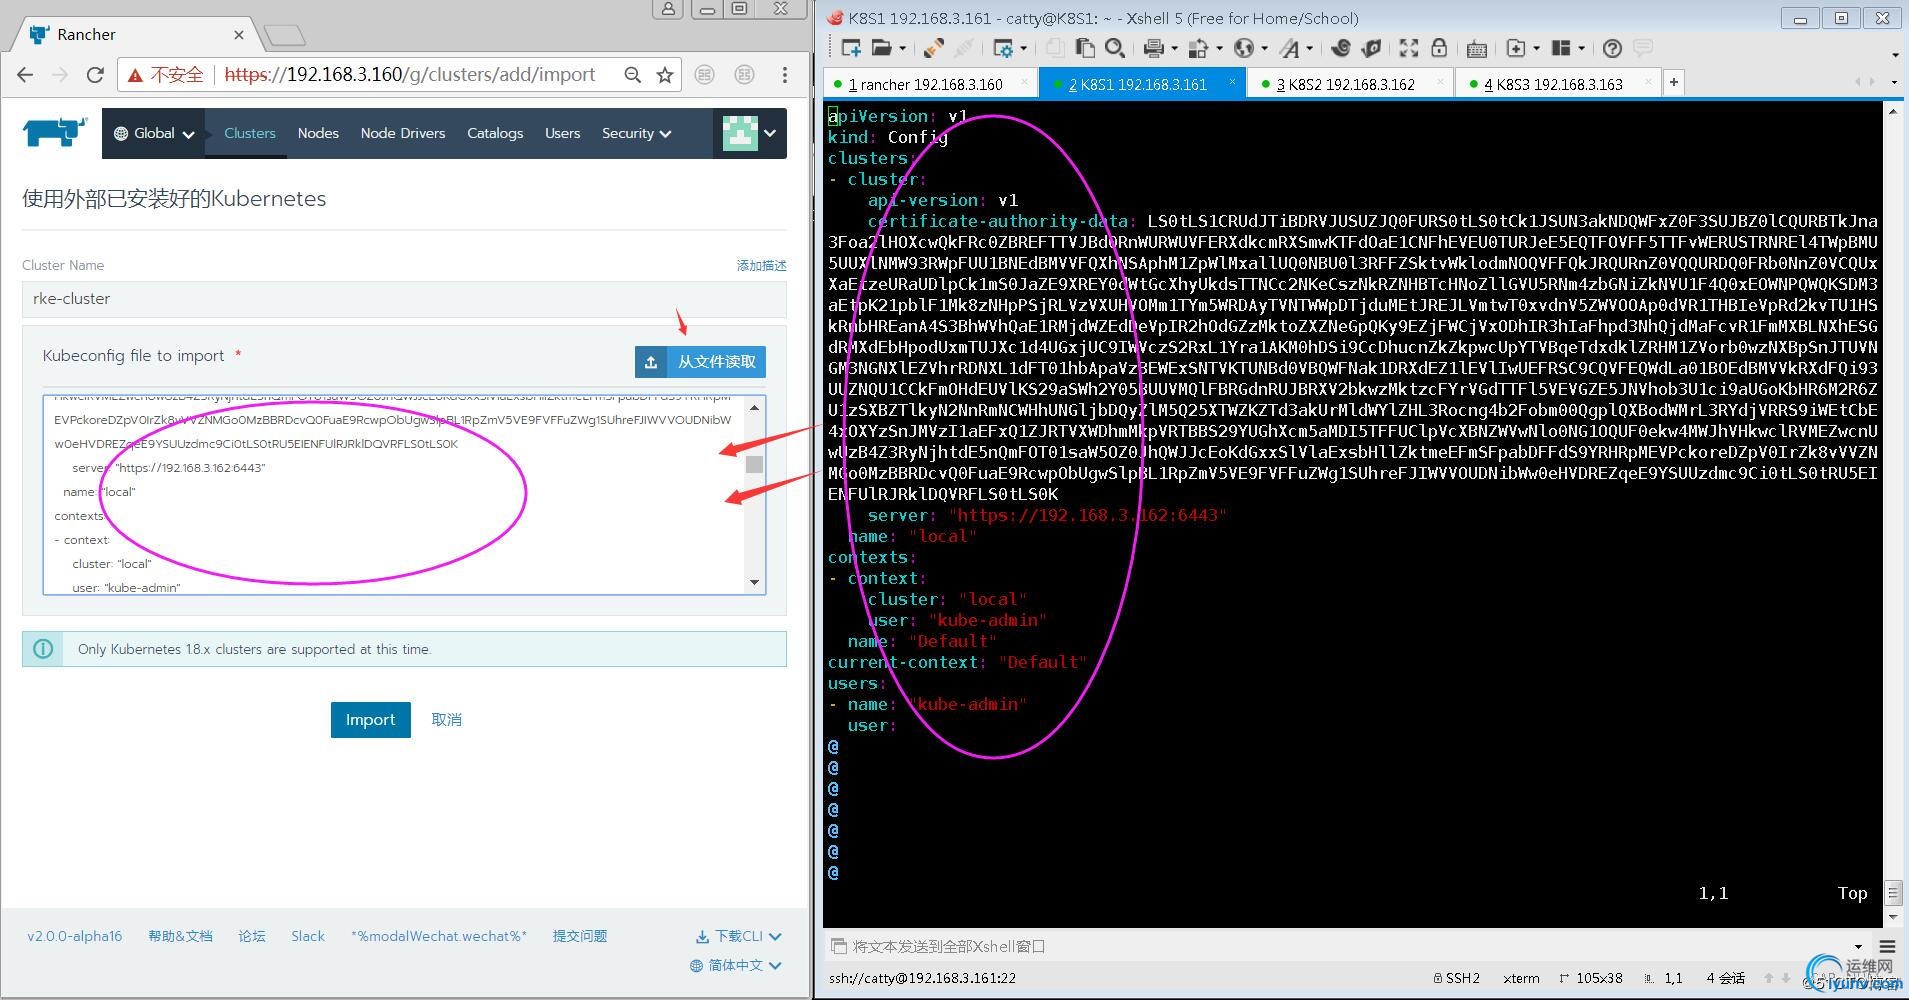1909x1000 pixels.
Task: Open the Chrome three-dot menu
Action: [x=785, y=75]
